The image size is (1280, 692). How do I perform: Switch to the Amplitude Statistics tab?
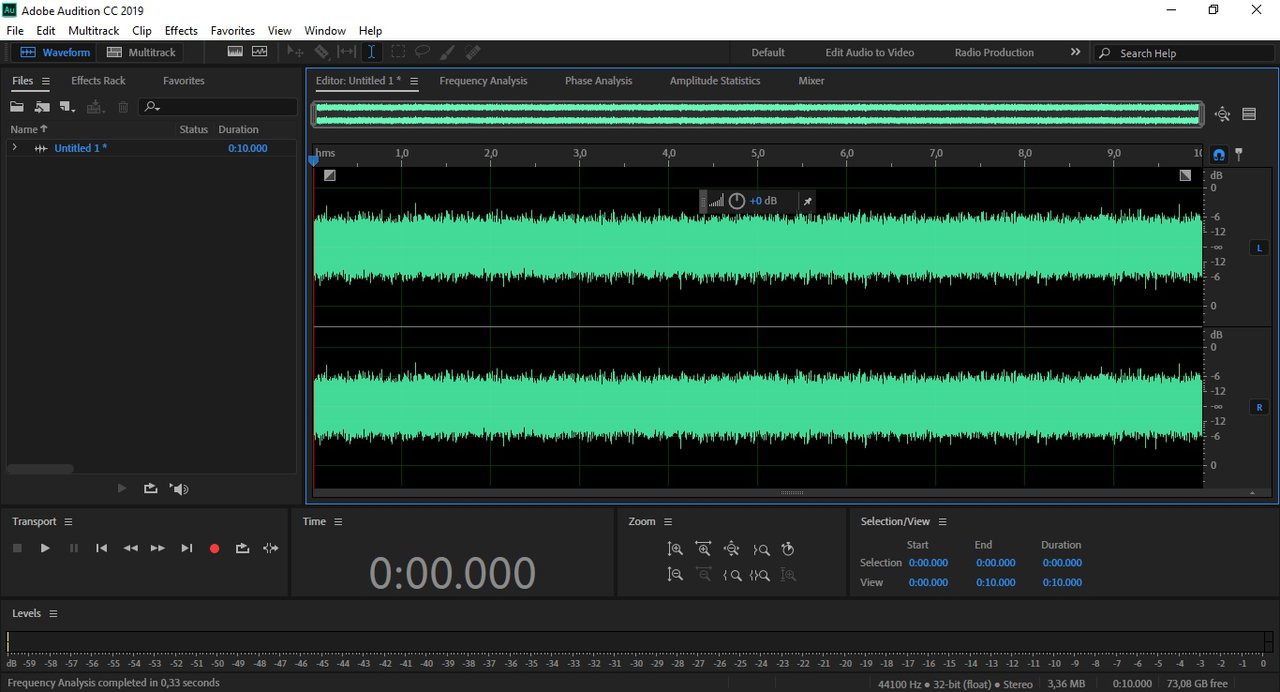tap(715, 81)
